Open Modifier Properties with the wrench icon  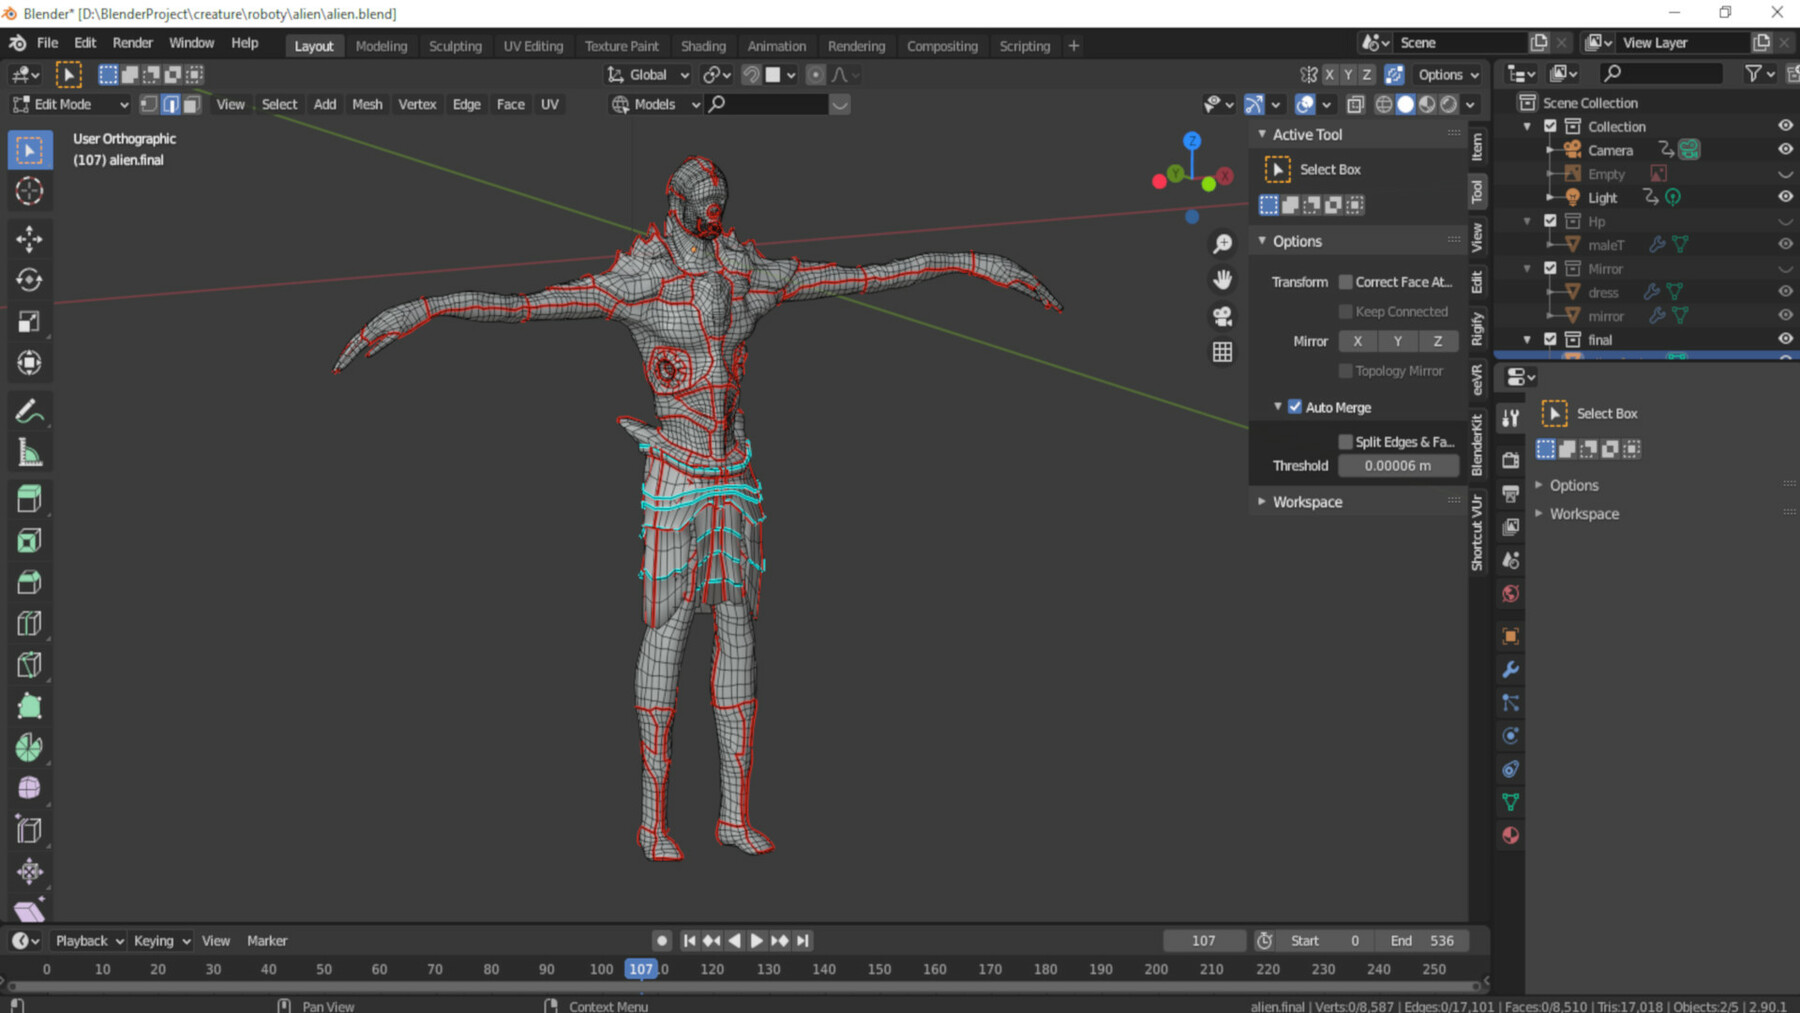[x=1510, y=668]
